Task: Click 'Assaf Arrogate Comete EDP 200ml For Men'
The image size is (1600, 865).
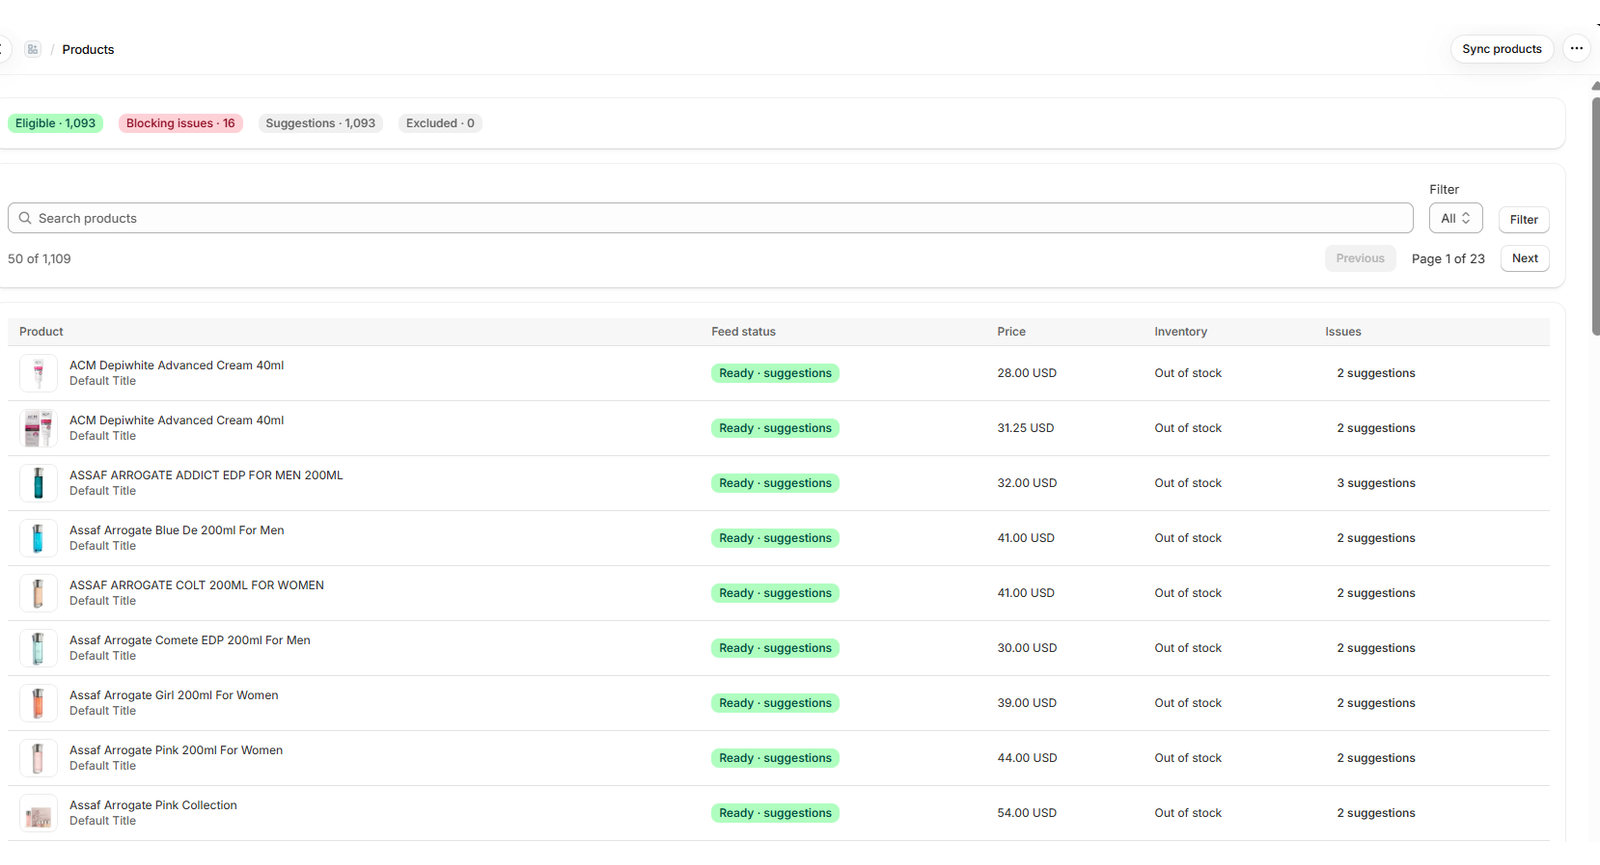Action: pos(190,640)
